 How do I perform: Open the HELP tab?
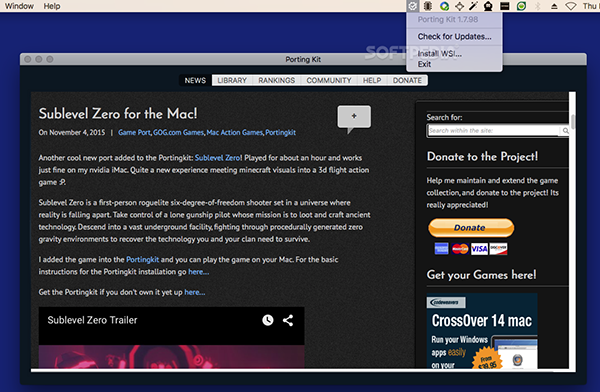tap(372, 80)
